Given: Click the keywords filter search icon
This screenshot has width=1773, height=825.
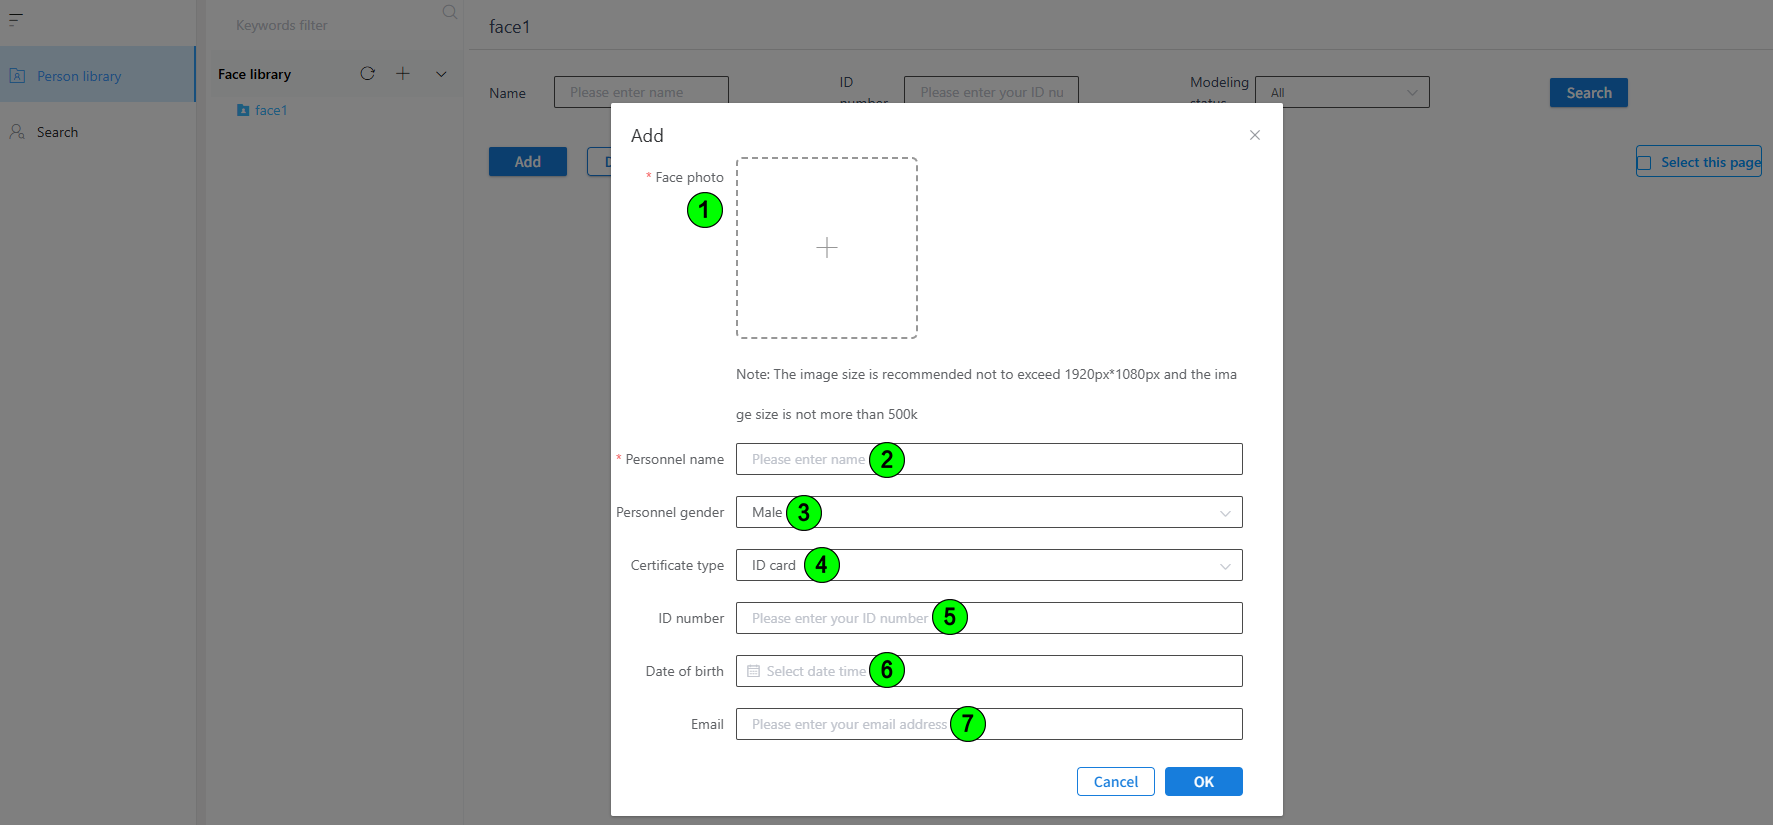Looking at the screenshot, I should click(x=449, y=12).
